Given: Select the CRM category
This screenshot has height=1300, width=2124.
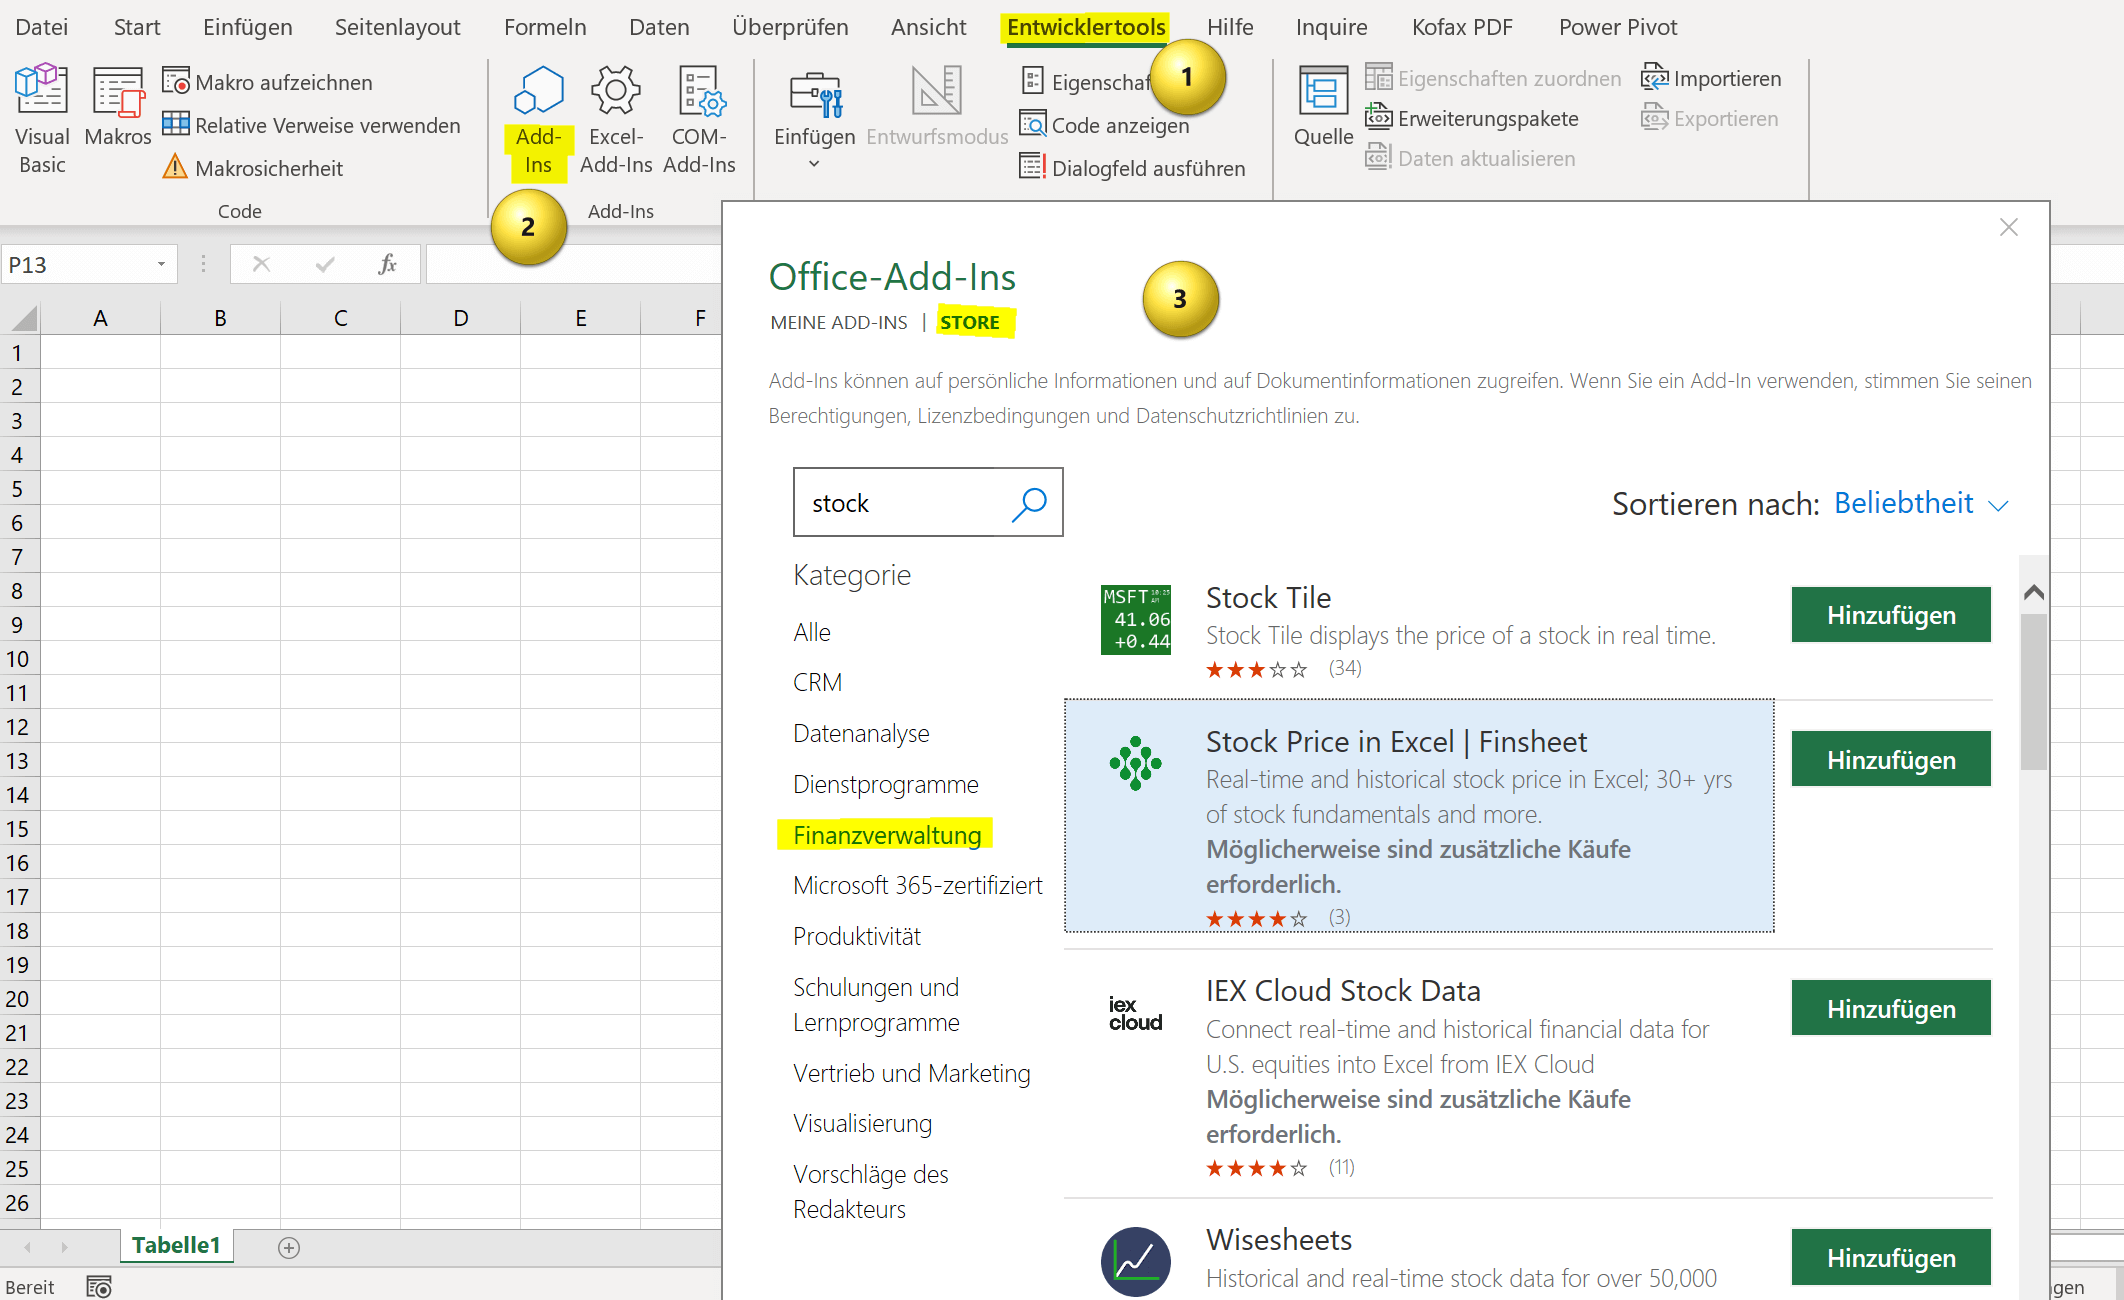Looking at the screenshot, I should click(x=818, y=682).
